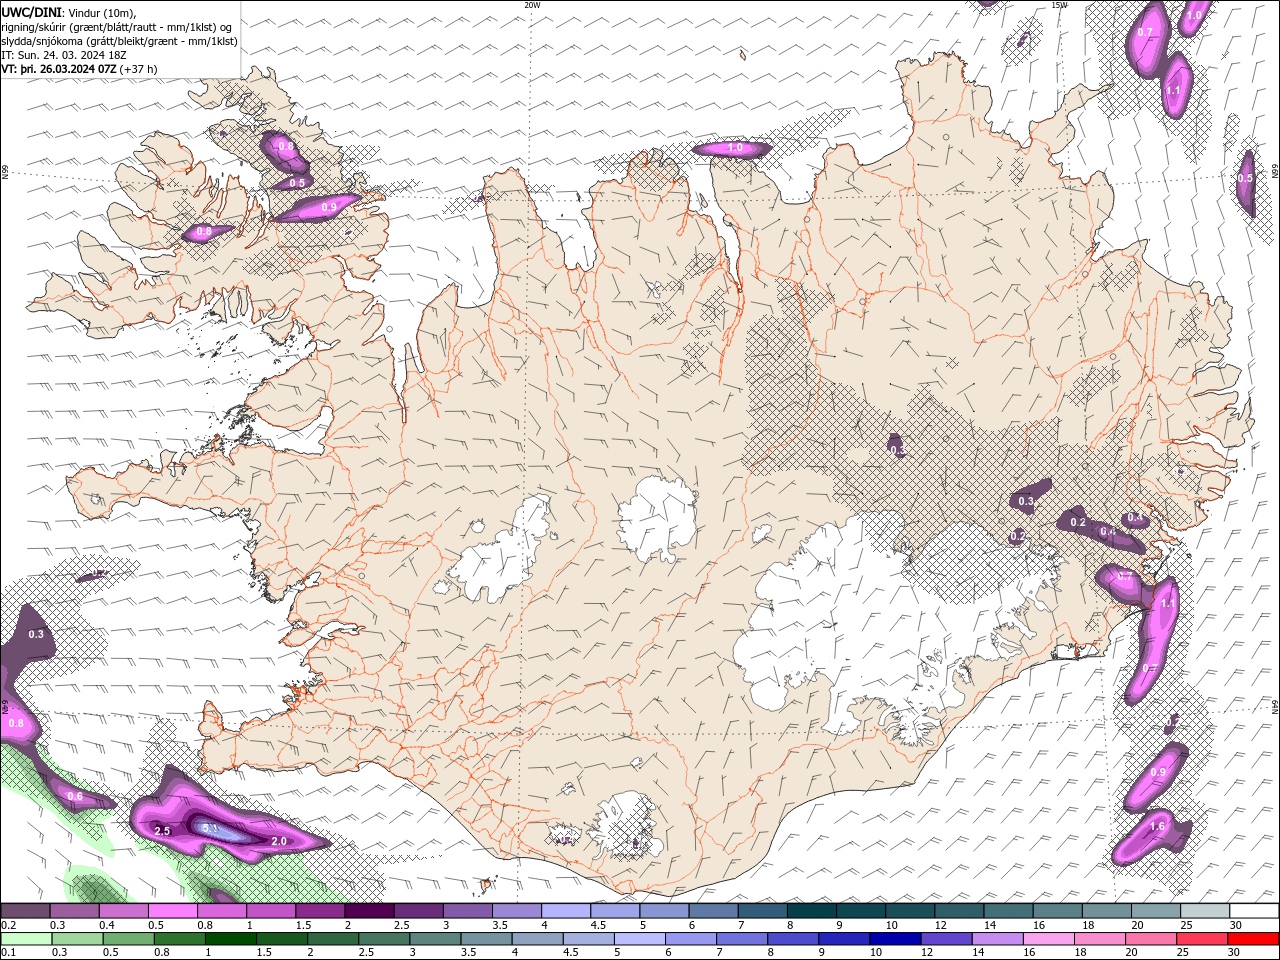
Task: Click the UWC/DINI title text
Action: pos(29,12)
